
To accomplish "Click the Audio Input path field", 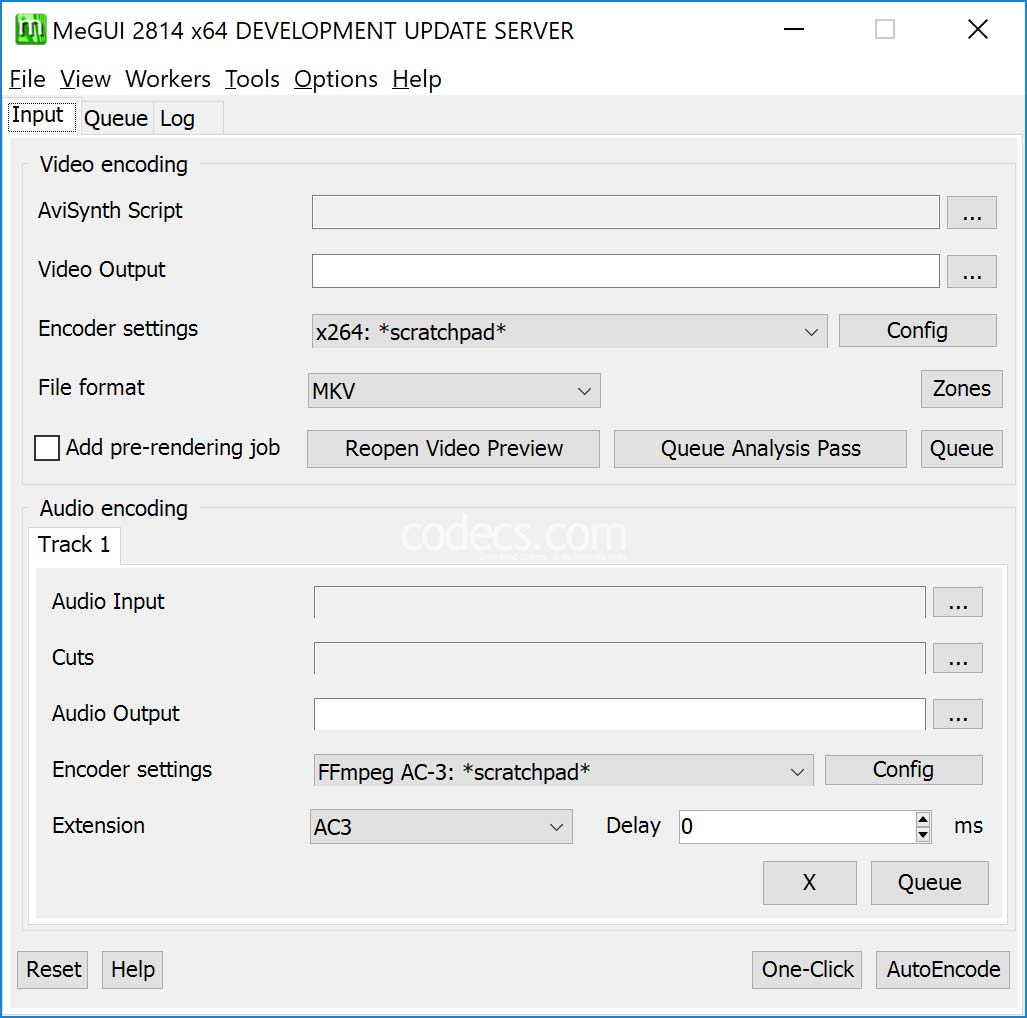I will click(620, 602).
